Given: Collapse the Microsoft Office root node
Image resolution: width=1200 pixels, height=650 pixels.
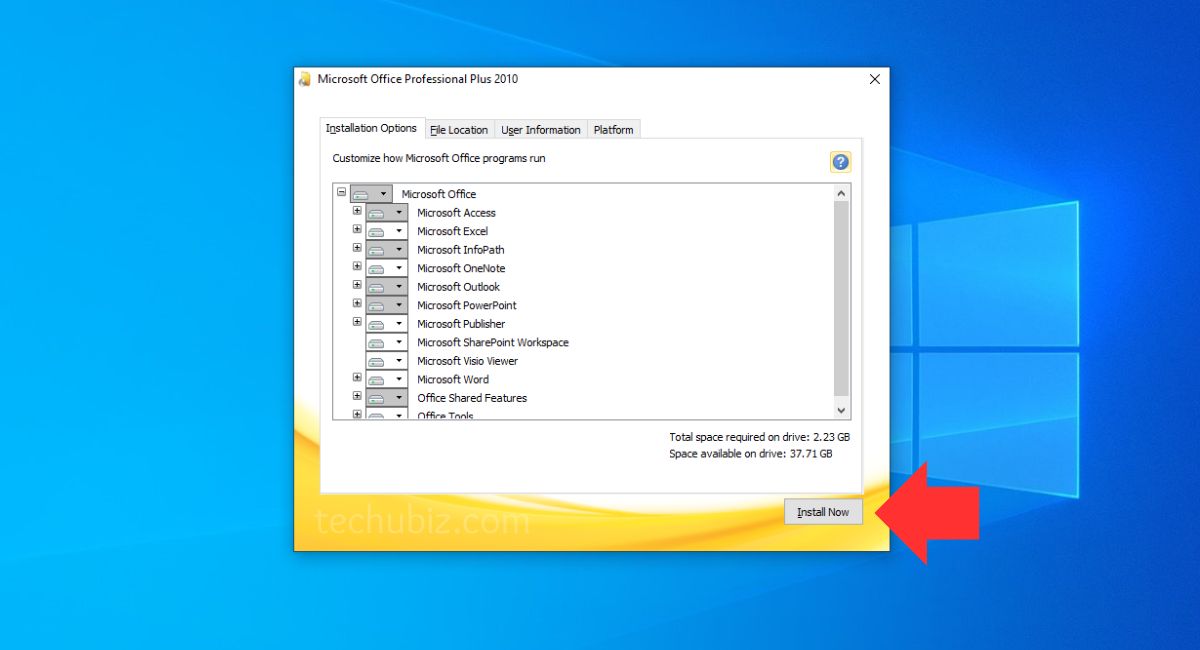Looking at the screenshot, I should pos(342,193).
